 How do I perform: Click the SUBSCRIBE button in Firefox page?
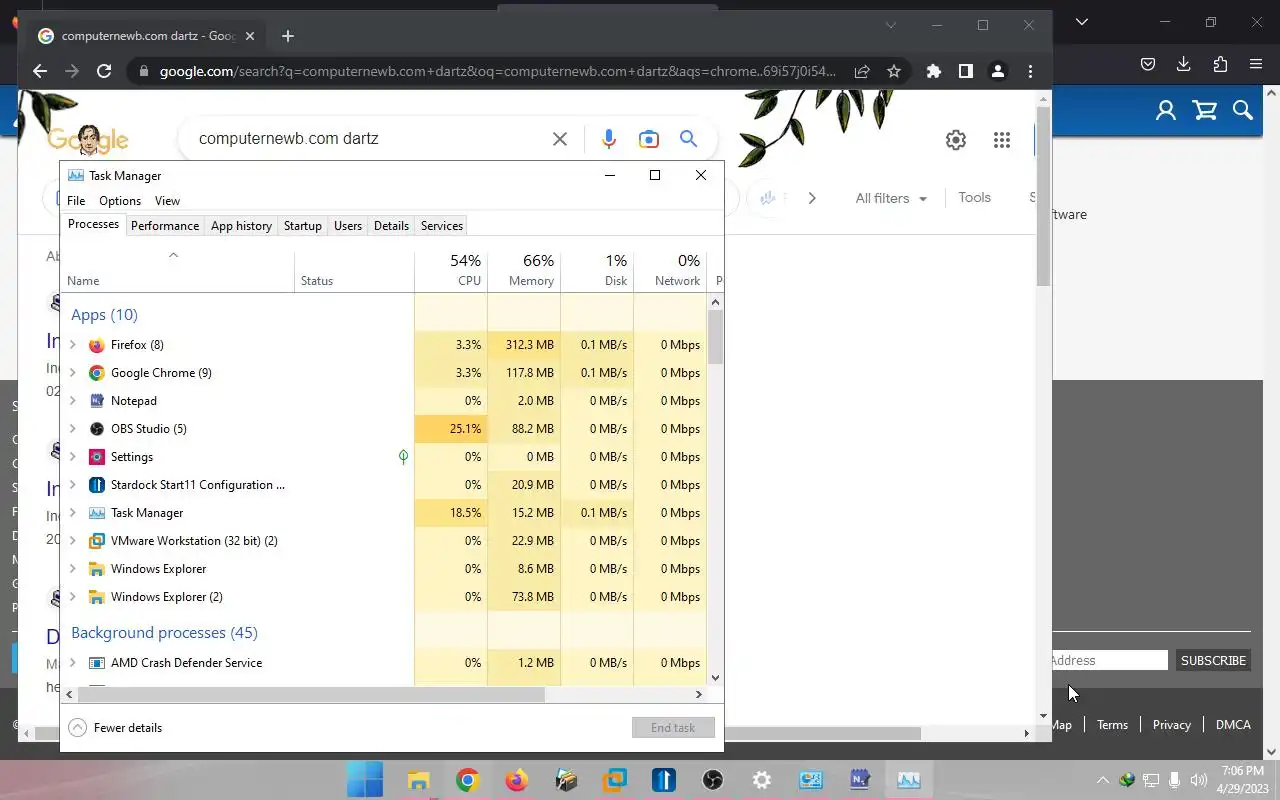point(1213,660)
